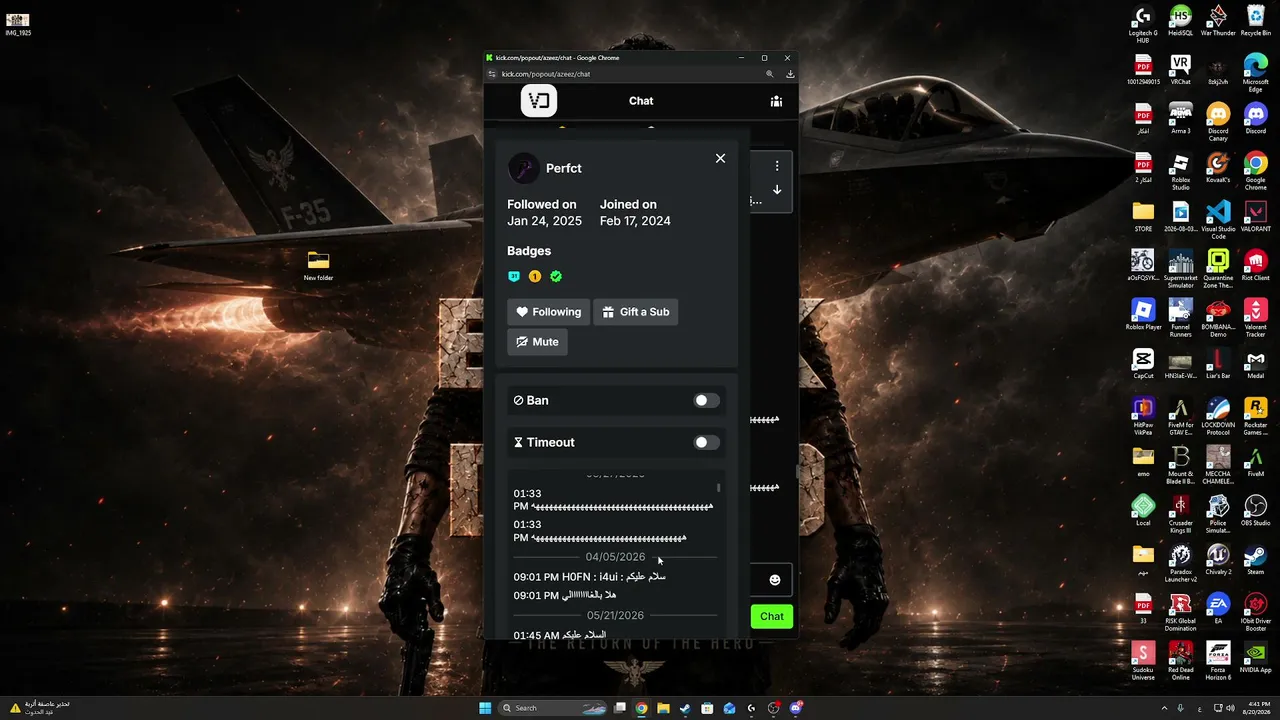Click the message history scrollbar
This screenshot has height=720, width=1280.
click(718, 488)
